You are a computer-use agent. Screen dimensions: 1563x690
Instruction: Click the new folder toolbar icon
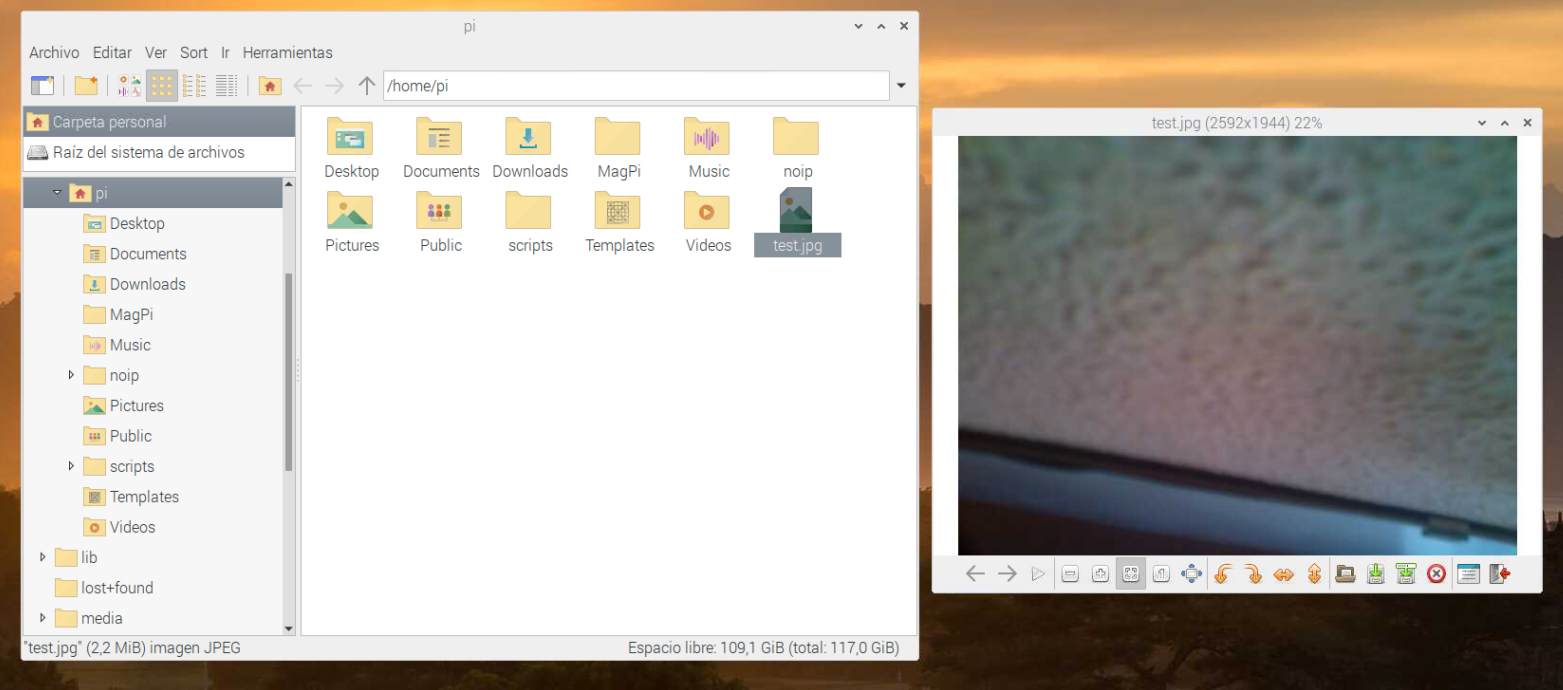(86, 86)
